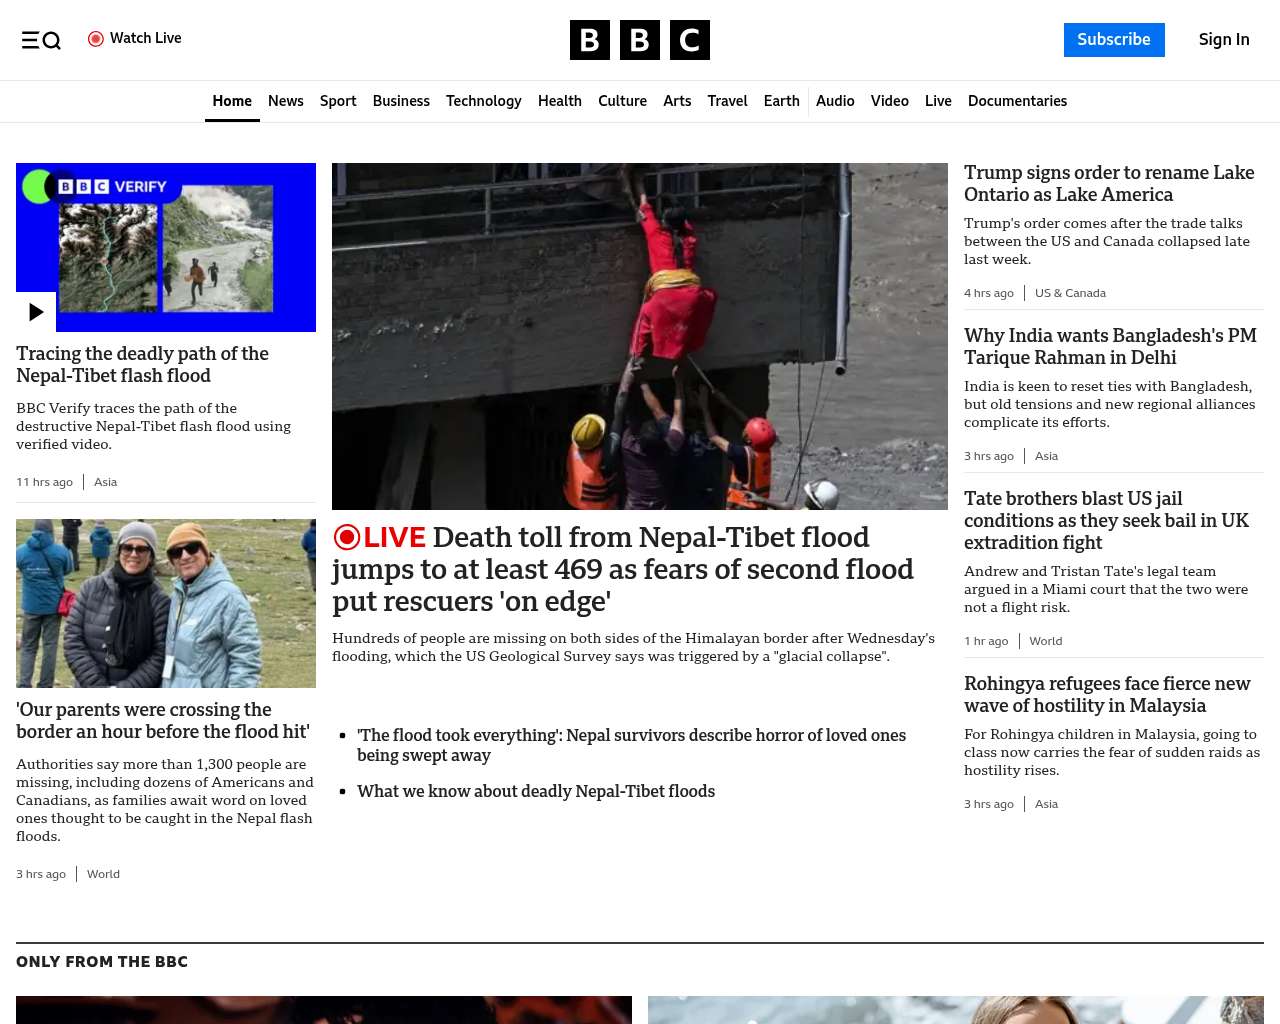Click the red Watch Live indicator icon

96,39
